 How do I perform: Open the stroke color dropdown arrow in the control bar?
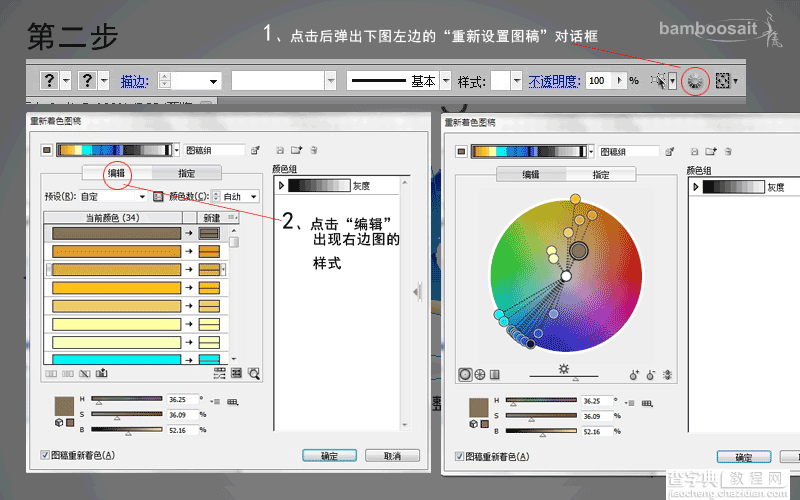pyautogui.click(x=105, y=81)
